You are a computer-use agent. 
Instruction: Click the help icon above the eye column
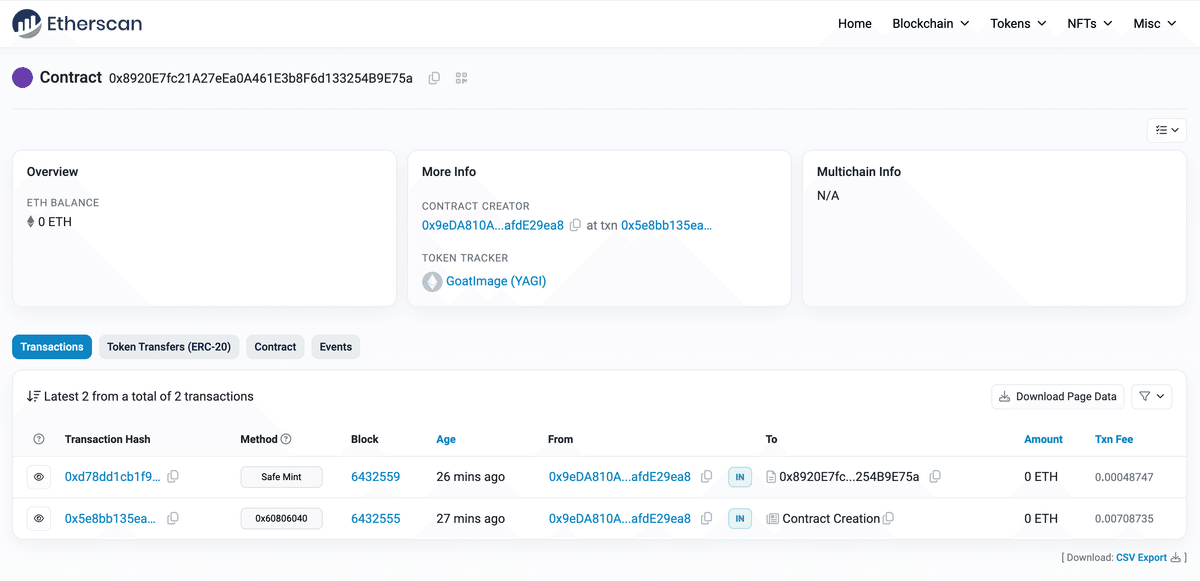(39, 439)
